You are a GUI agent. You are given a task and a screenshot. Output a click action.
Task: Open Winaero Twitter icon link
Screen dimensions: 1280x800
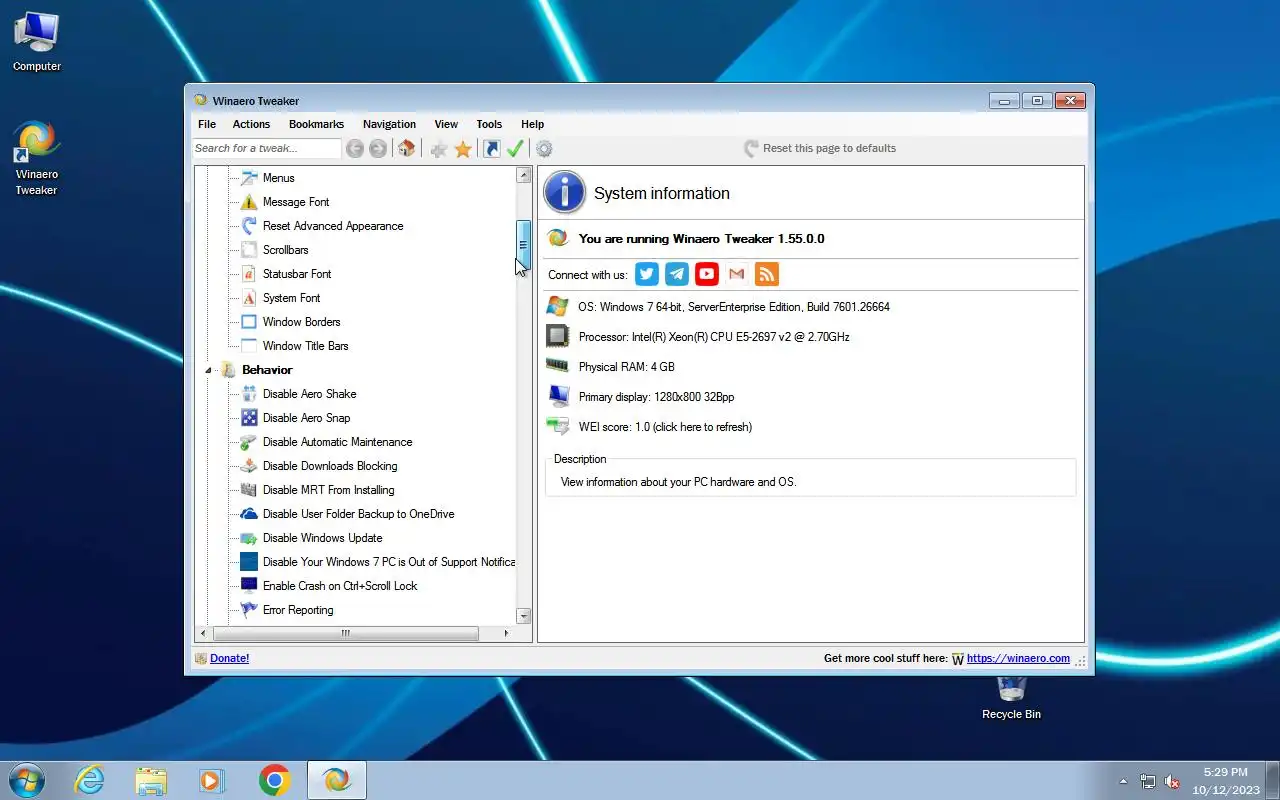click(647, 274)
